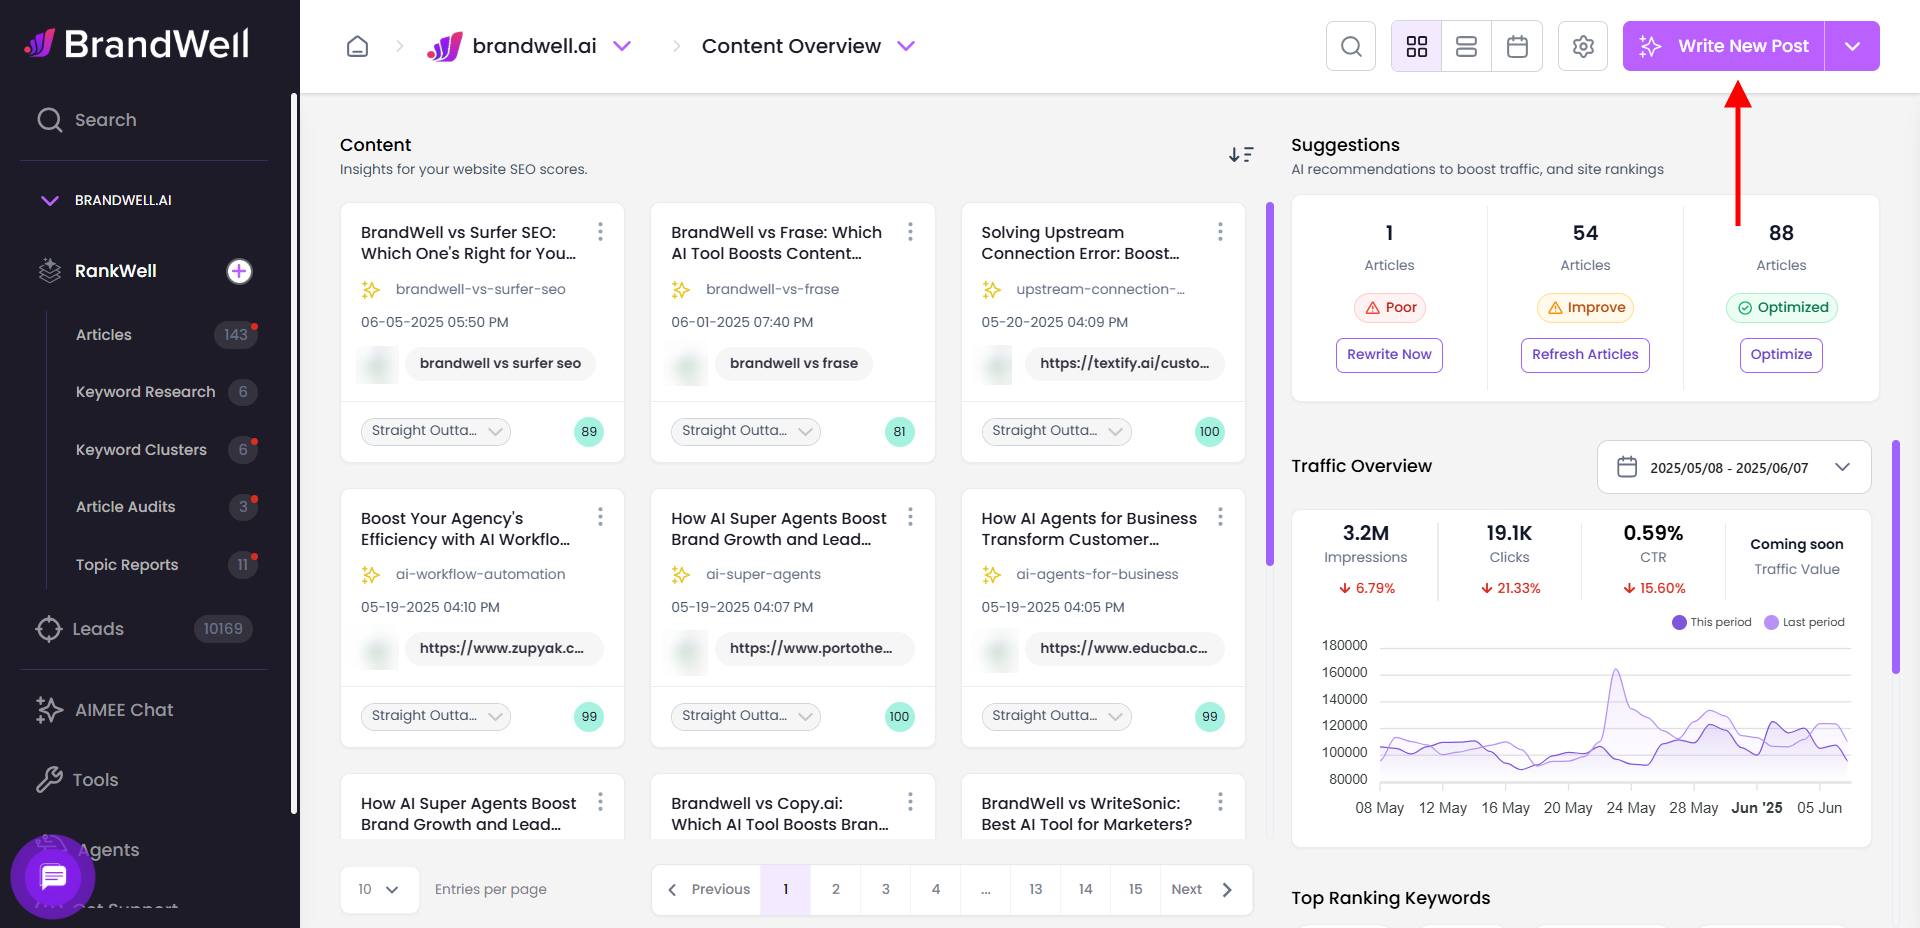Viewport: 1920px width, 928px height.
Task: Open AIMEE Chat in sidebar
Action: point(124,710)
